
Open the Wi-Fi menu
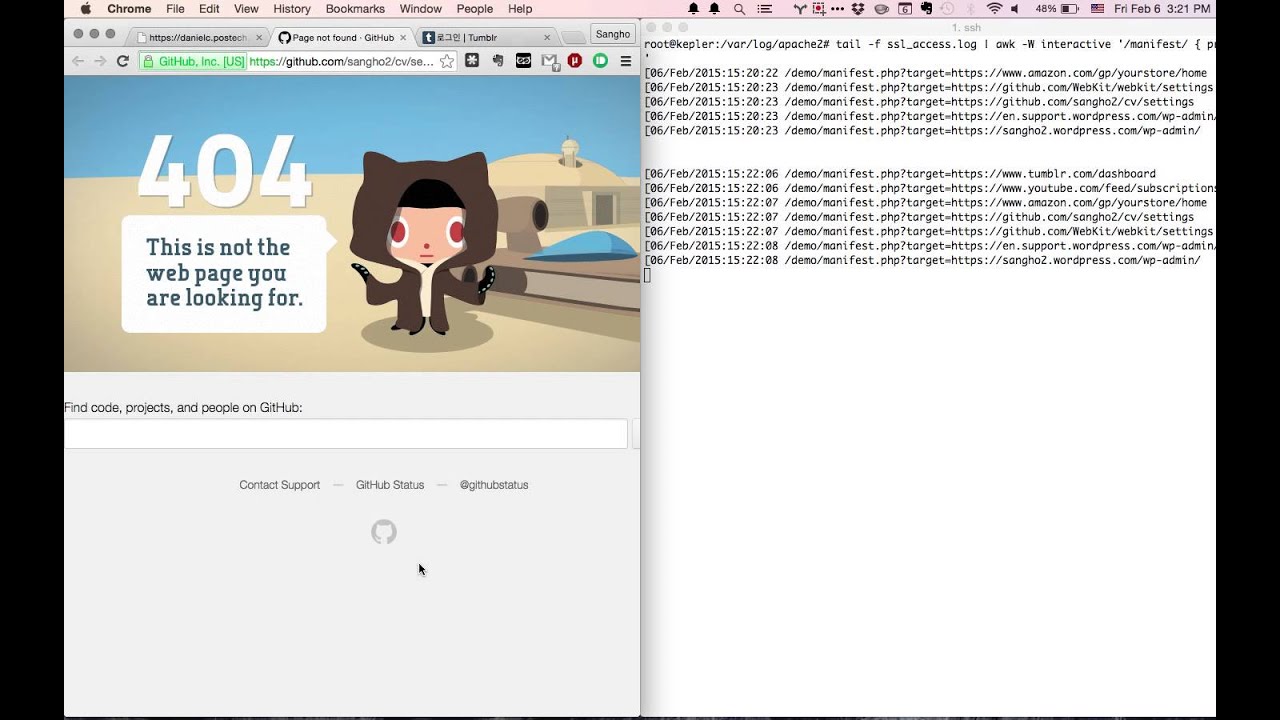coord(994,9)
